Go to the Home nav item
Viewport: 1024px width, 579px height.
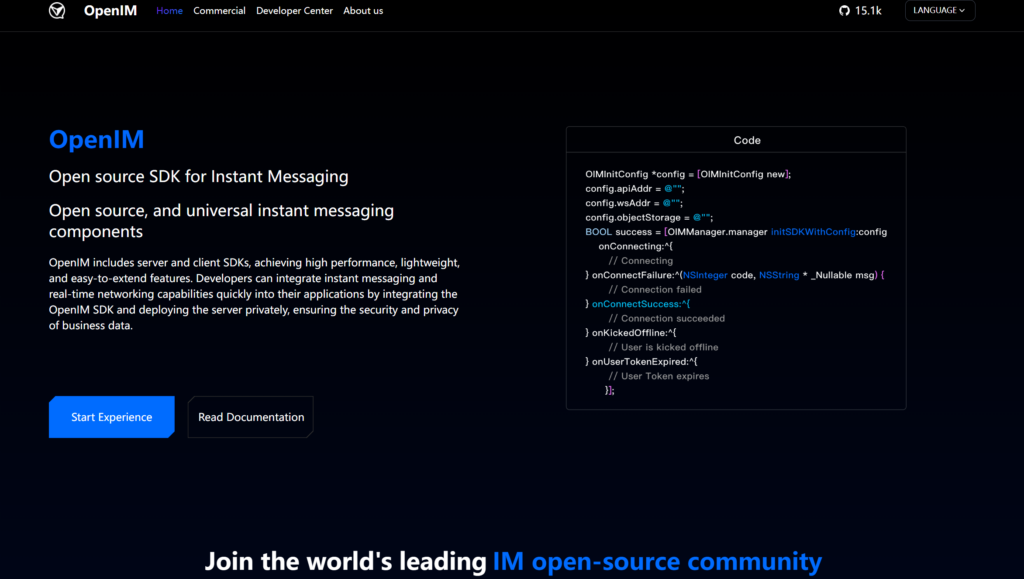169,11
